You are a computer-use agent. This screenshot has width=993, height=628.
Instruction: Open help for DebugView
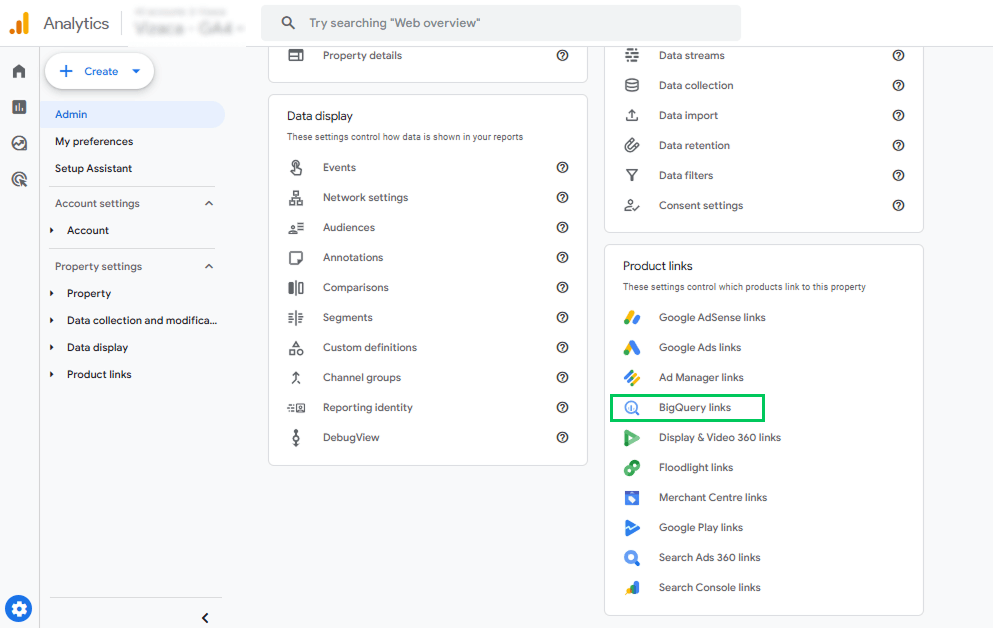[562, 437]
